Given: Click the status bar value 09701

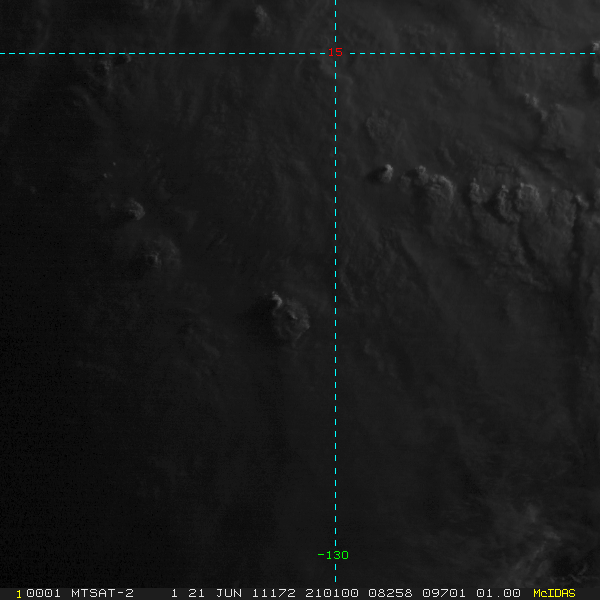Looking at the screenshot, I should pos(444,593).
